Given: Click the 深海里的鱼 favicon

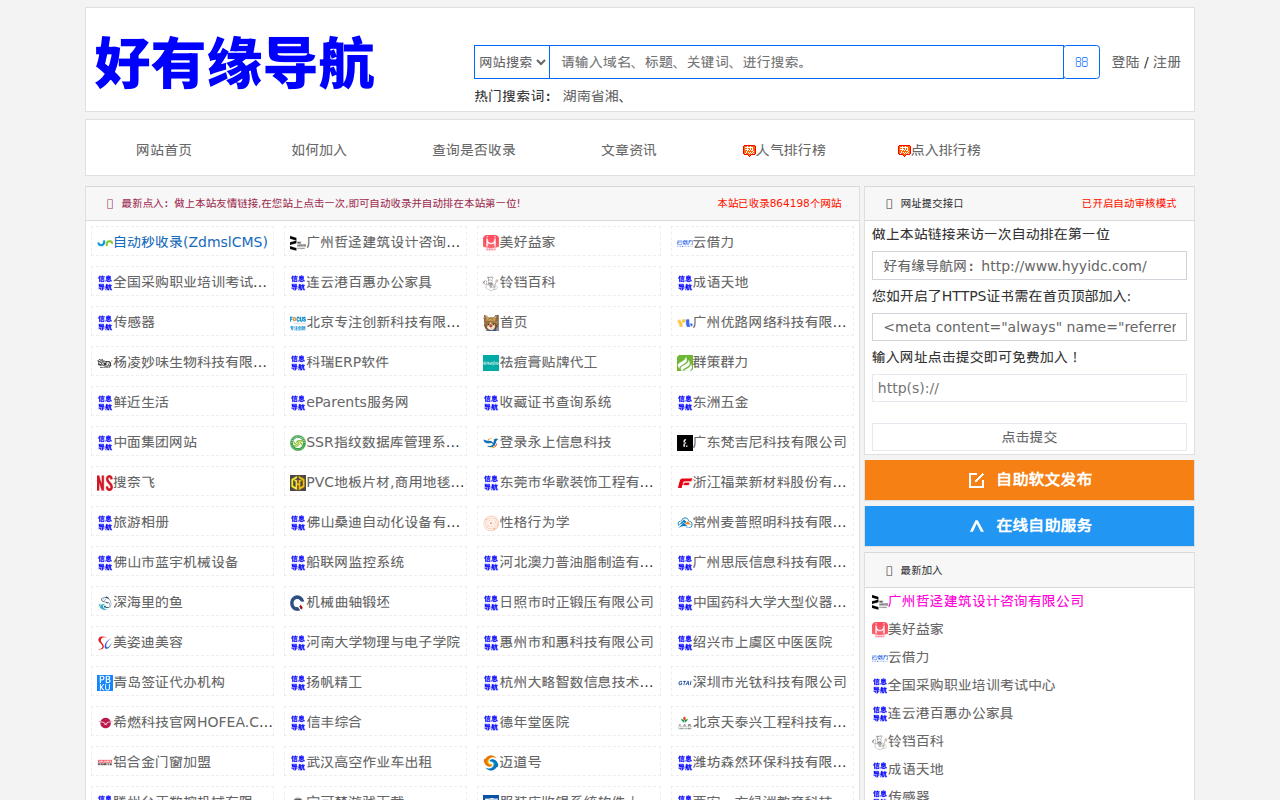Looking at the screenshot, I should pyautogui.click(x=105, y=603).
